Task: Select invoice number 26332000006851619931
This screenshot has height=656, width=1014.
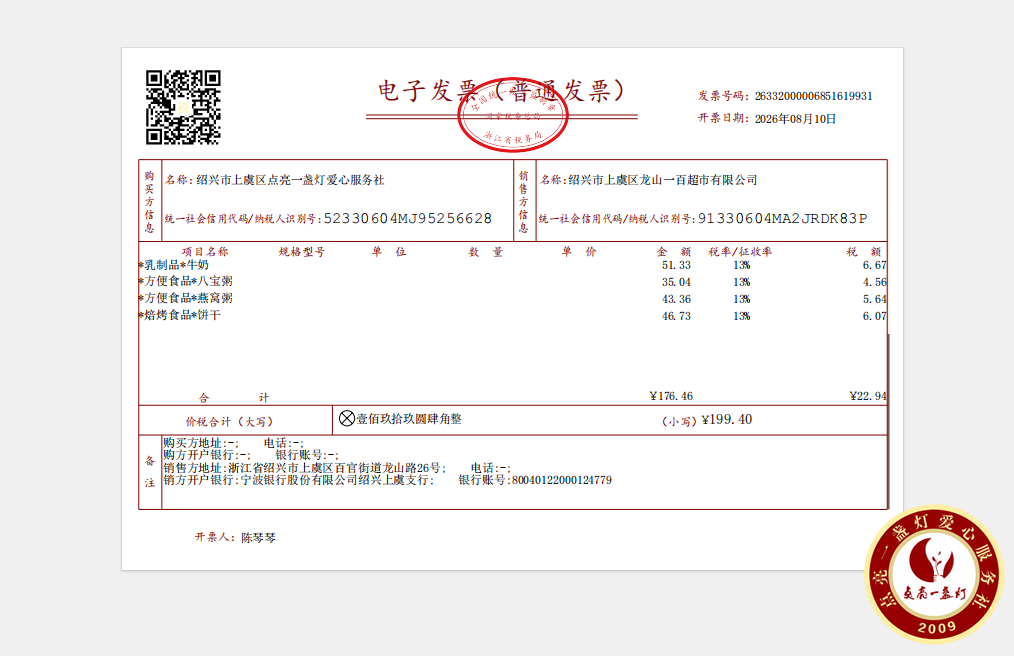Action: pyautogui.click(x=814, y=96)
